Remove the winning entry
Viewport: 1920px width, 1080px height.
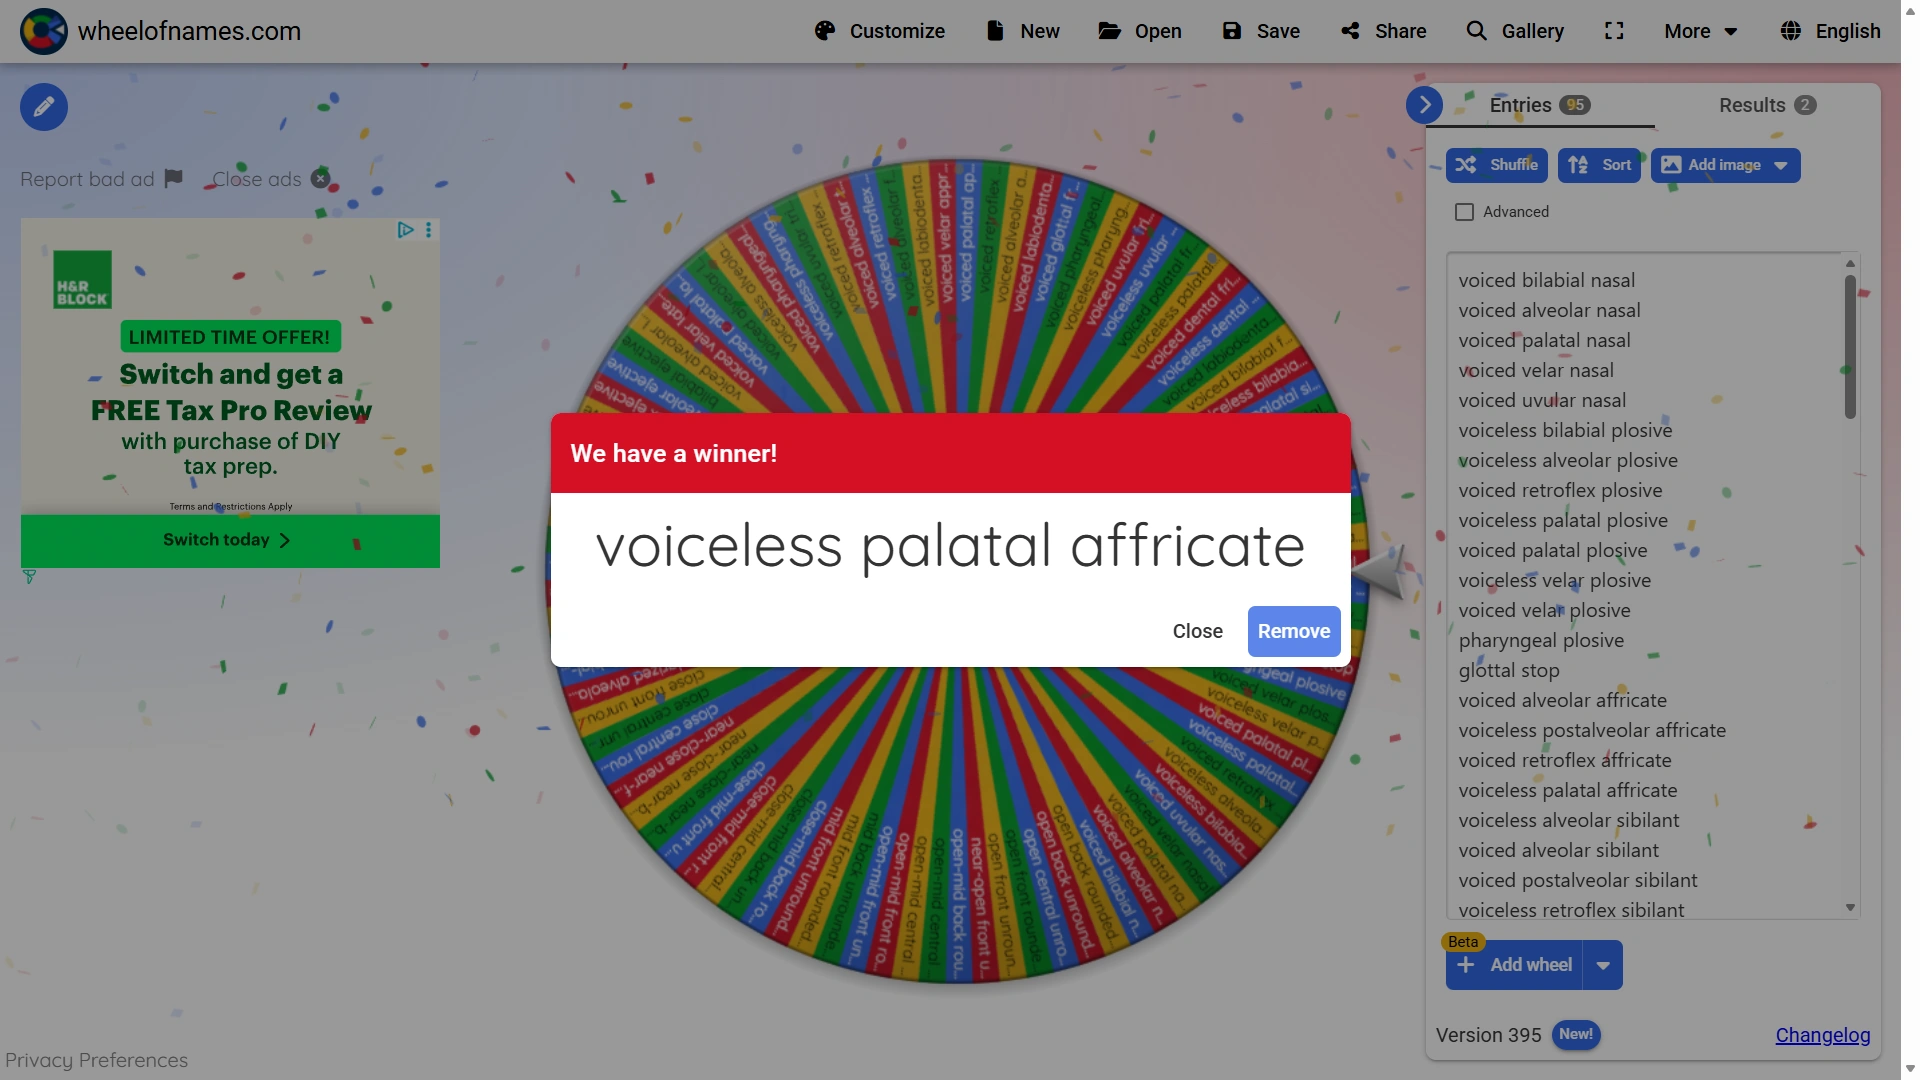[1293, 631]
